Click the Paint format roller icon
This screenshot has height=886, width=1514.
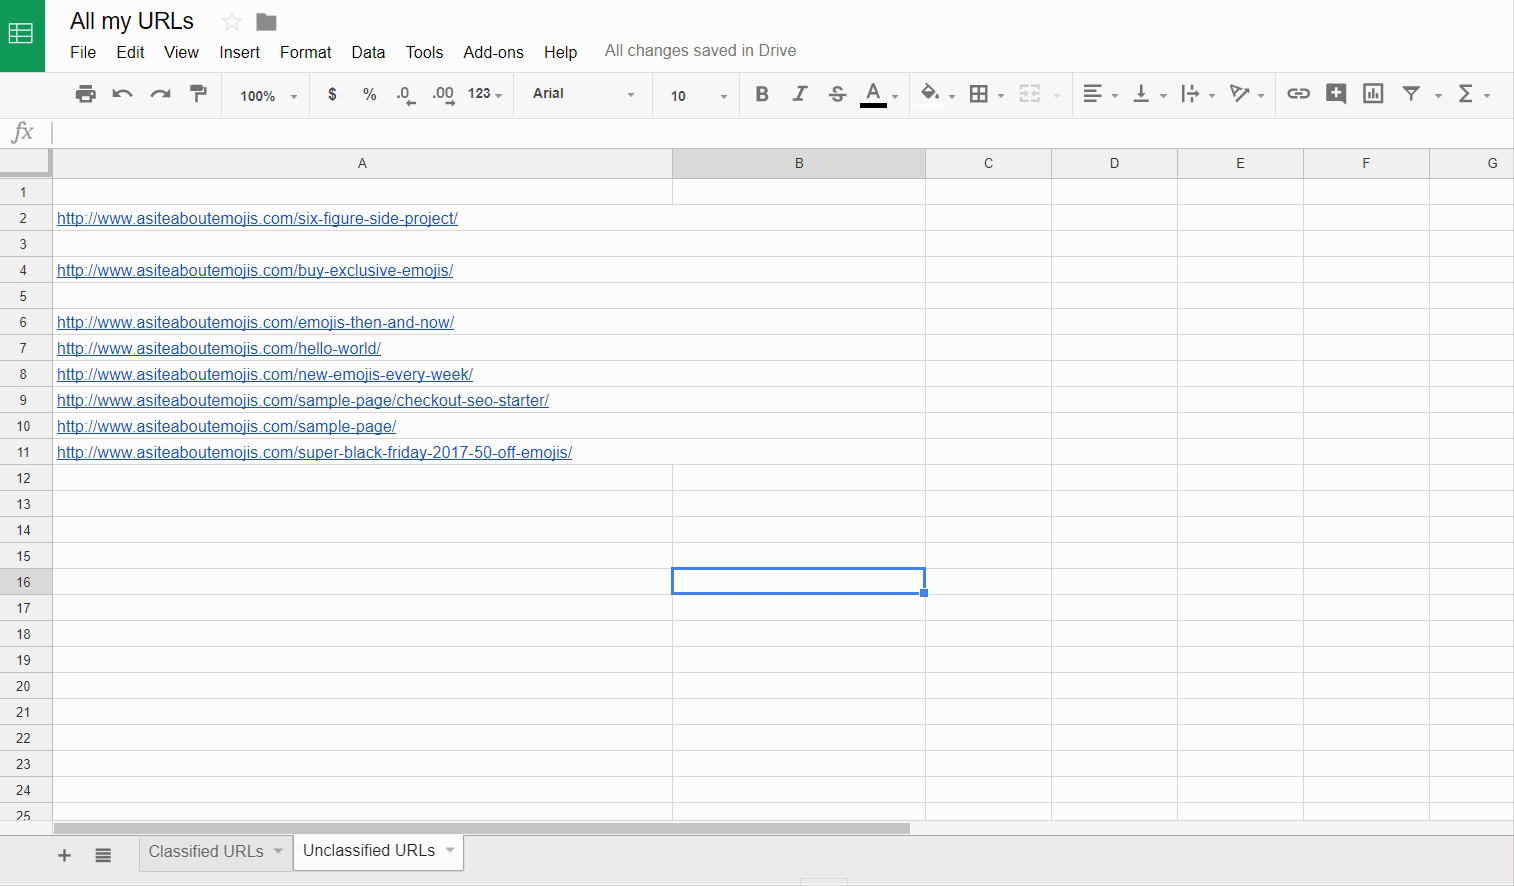coord(198,94)
